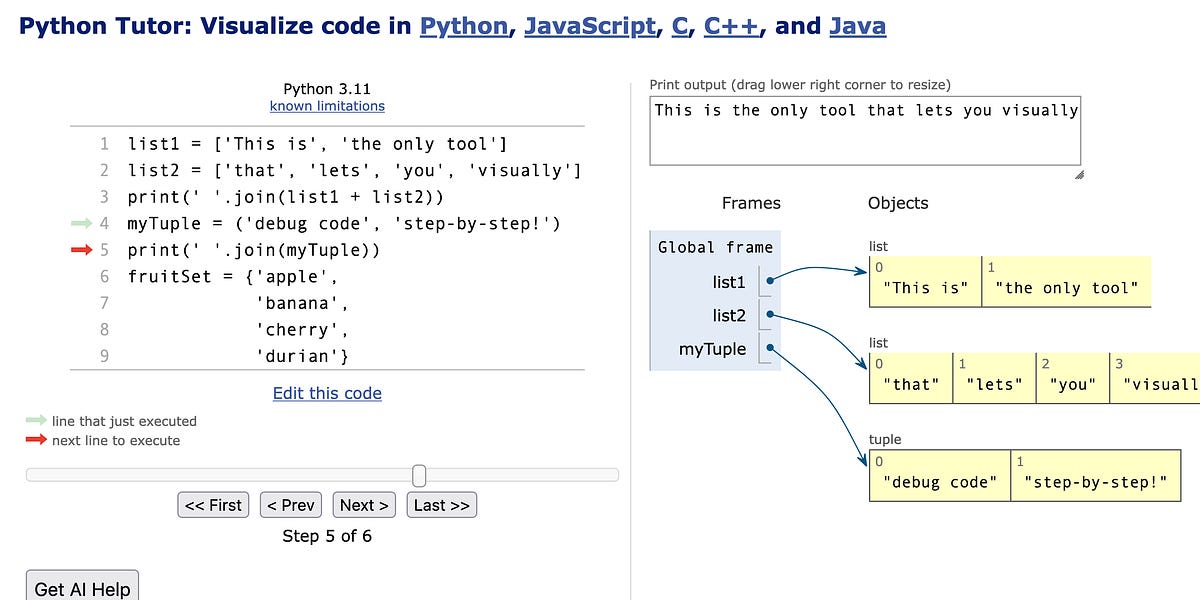Image resolution: width=1200 pixels, height=600 pixels.
Task: Click the execution step slider handle
Action: click(419, 475)
